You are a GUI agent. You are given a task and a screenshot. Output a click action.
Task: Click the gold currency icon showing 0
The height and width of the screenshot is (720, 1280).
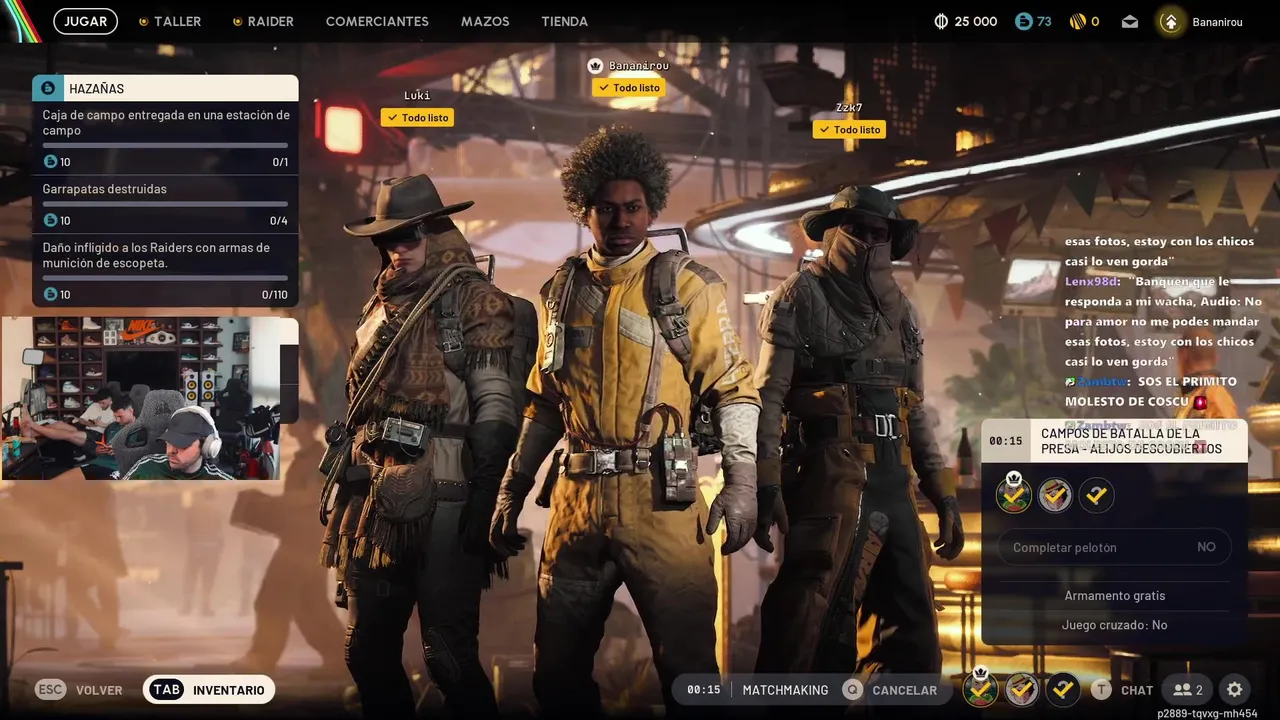pos(1077,21)
